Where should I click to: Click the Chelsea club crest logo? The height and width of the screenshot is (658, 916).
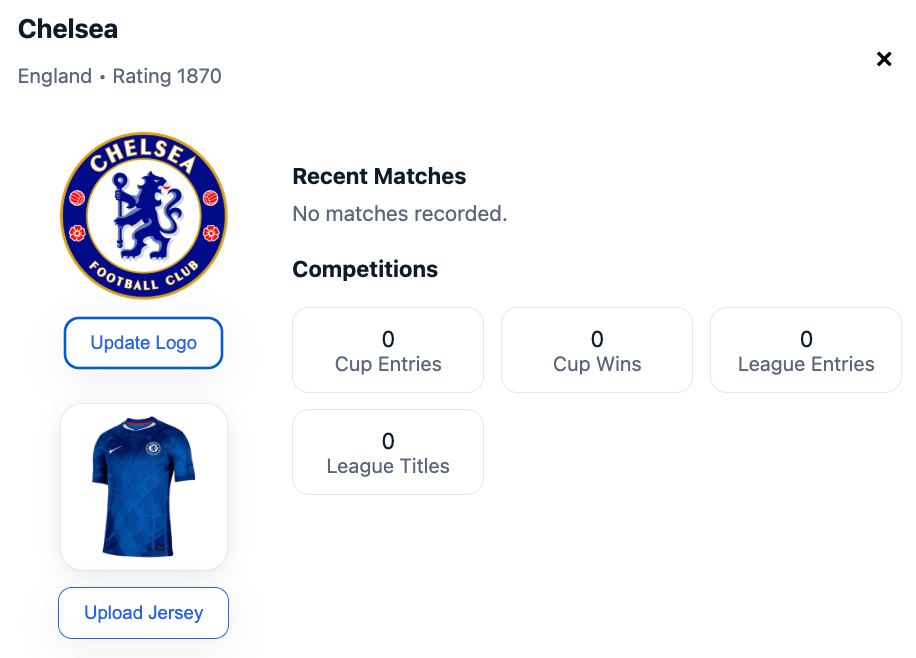point(144,216)
